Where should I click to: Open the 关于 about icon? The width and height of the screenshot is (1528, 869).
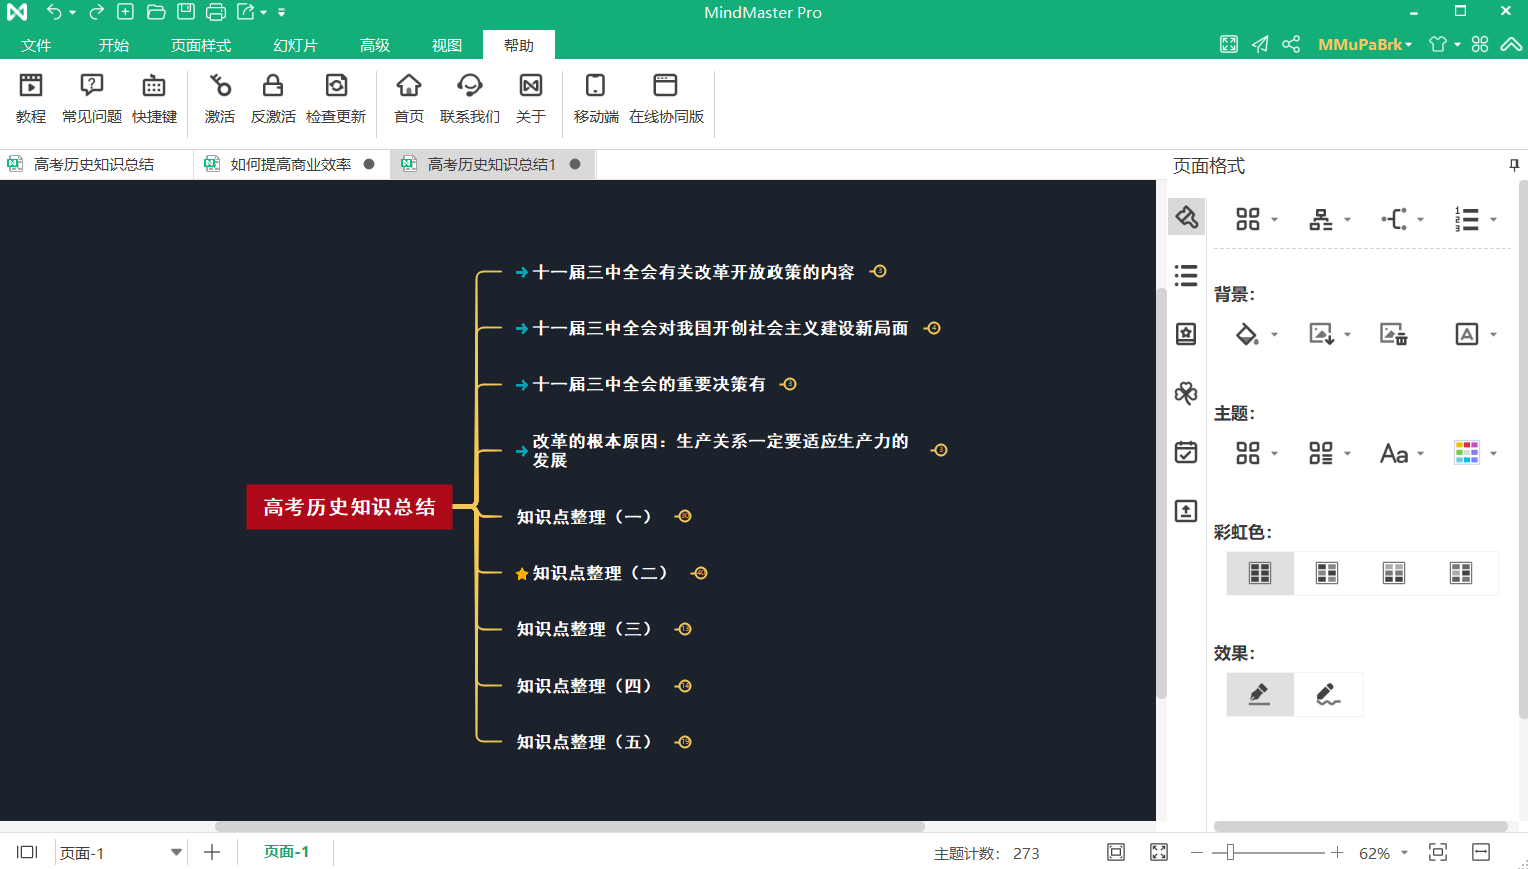tap(531, 98)
